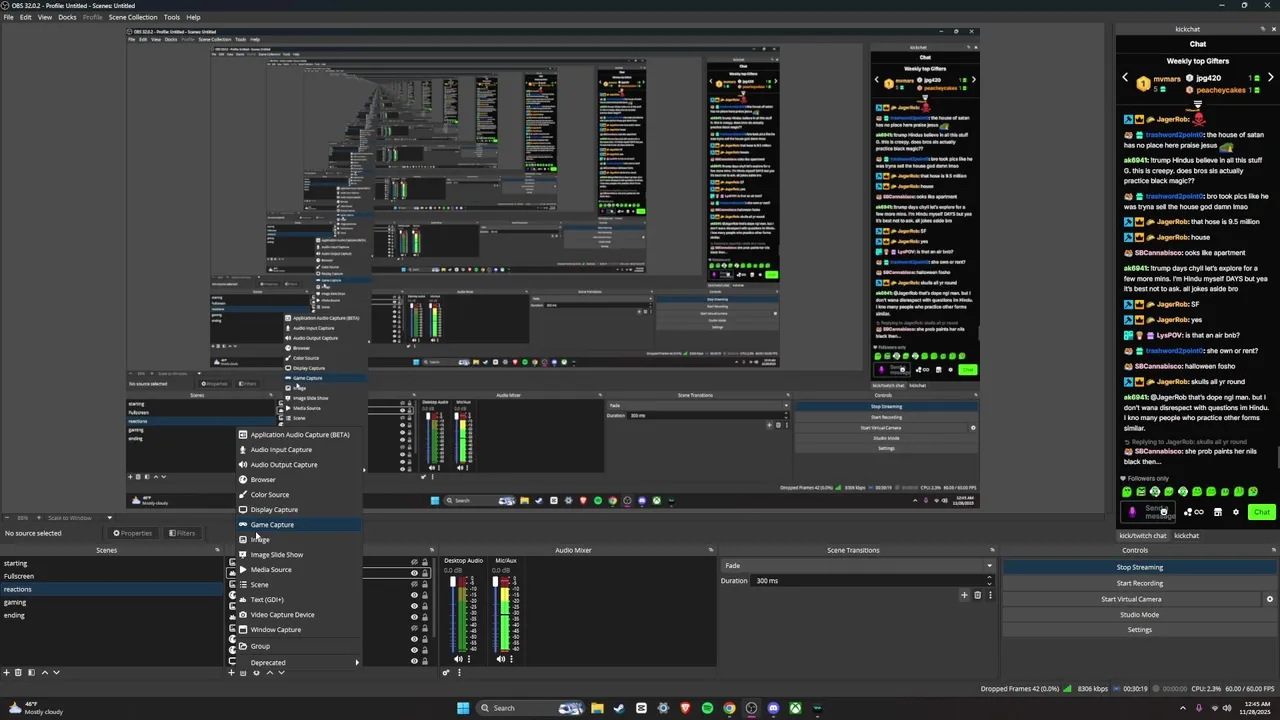The image size is (1280, 720).
Task: Click Start Recording button
Action: pyautogui.click(x=1139, y=583)
